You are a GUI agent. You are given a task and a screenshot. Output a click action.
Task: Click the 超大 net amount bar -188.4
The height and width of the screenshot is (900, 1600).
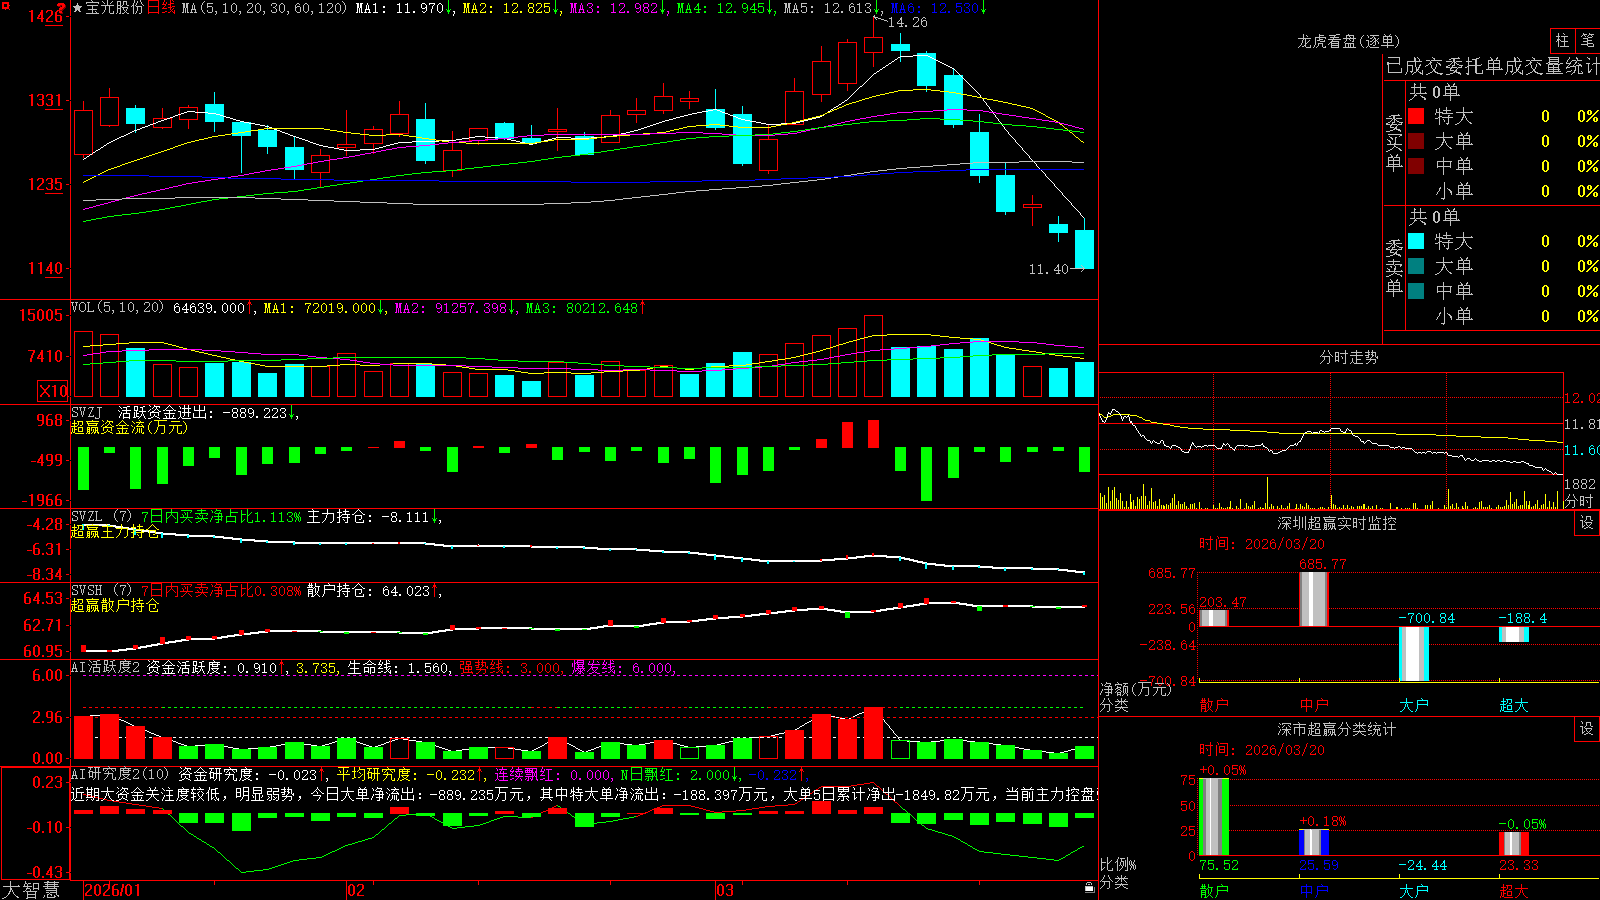click(1514, 634)
